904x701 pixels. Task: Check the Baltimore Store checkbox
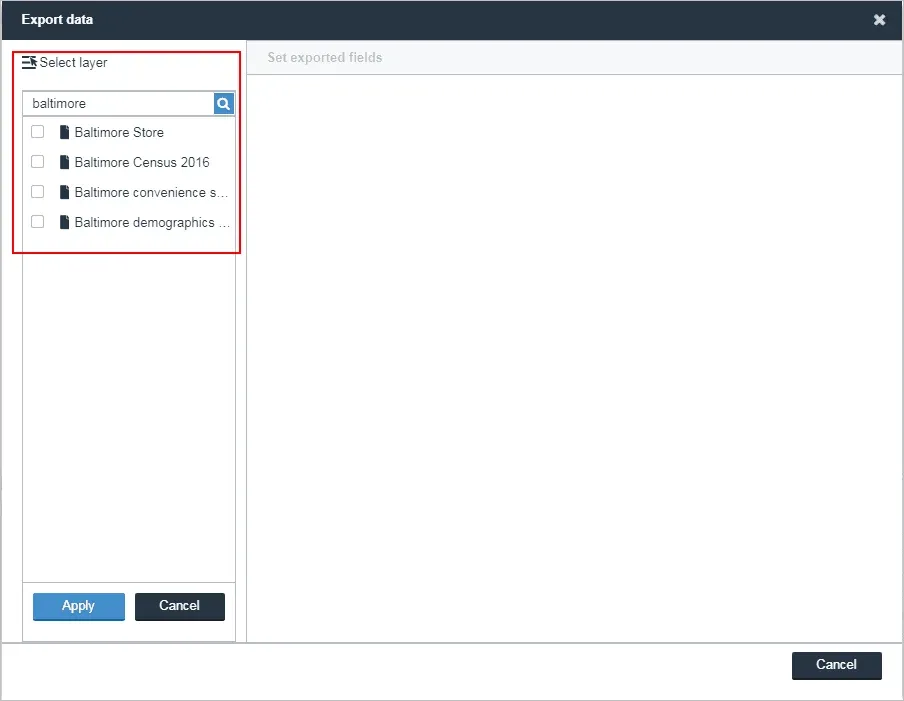[37, 131]
